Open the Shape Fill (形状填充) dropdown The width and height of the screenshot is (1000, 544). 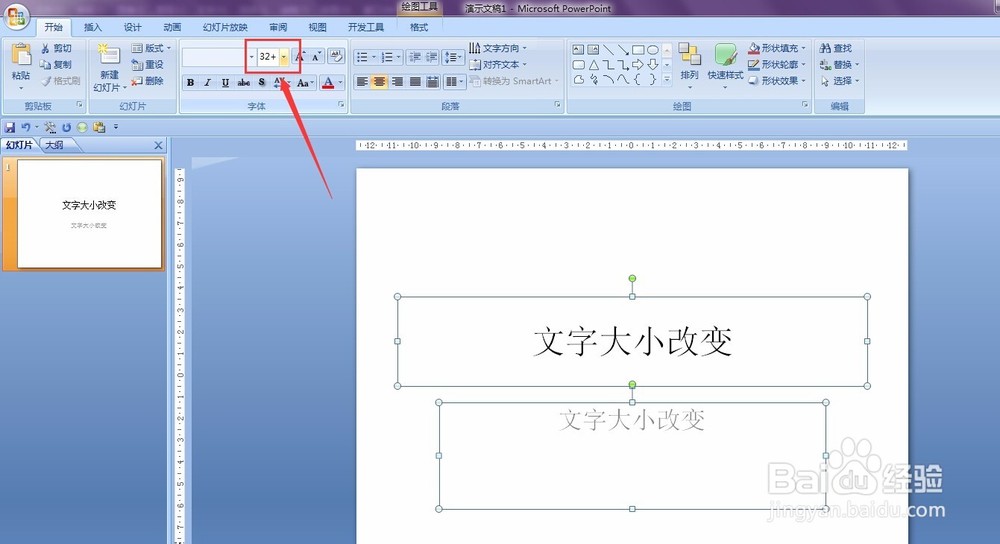[777, 48]
